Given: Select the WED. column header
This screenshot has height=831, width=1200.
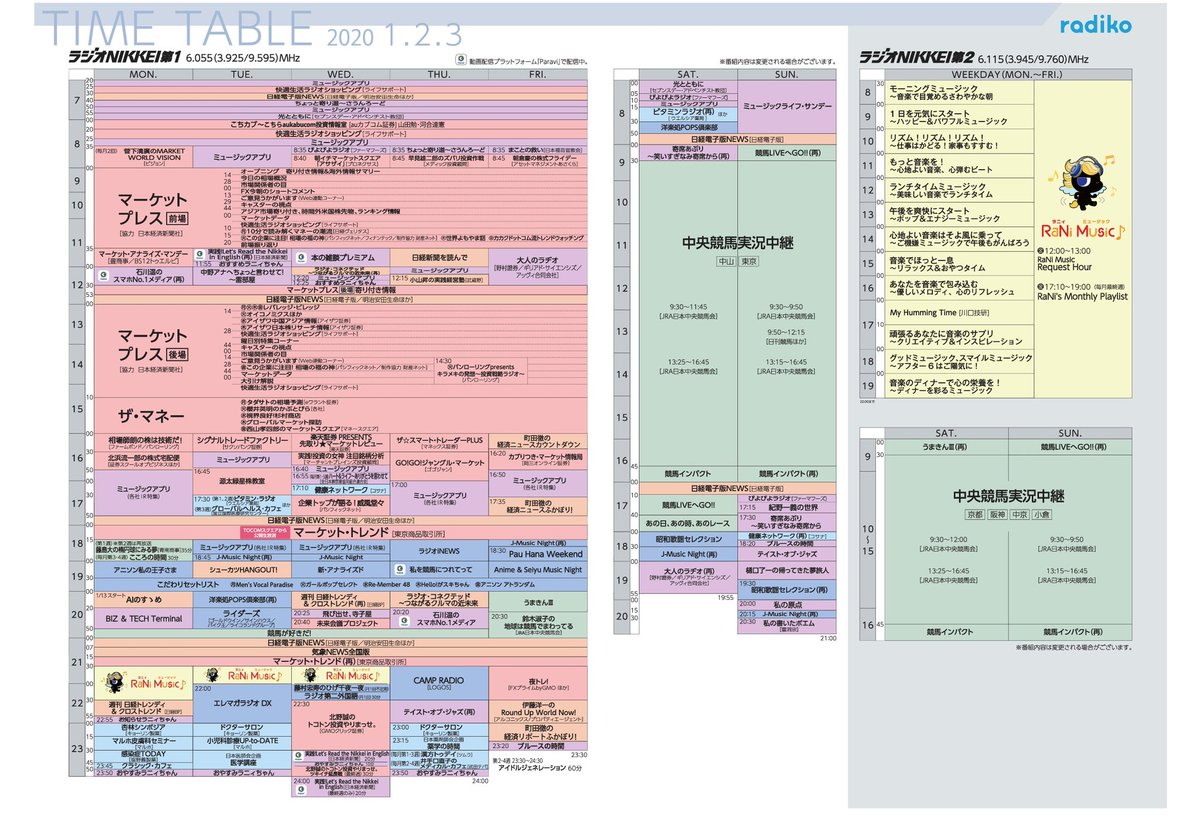Looking at the screenshot, I should (339, 74).
